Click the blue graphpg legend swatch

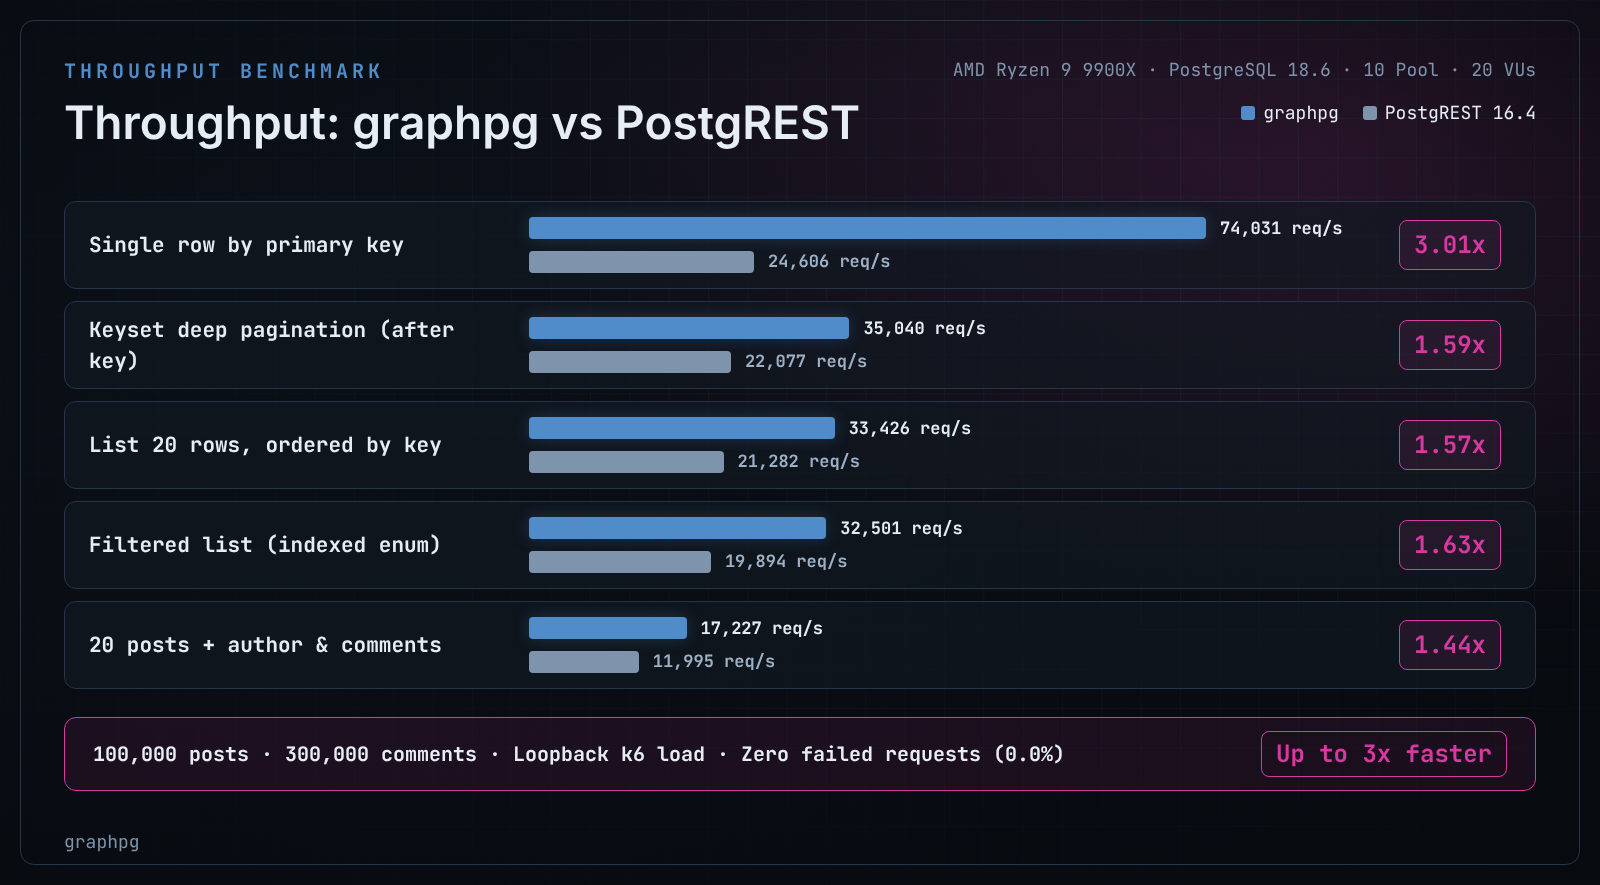pyautogui.click(x=1248, y=113)
